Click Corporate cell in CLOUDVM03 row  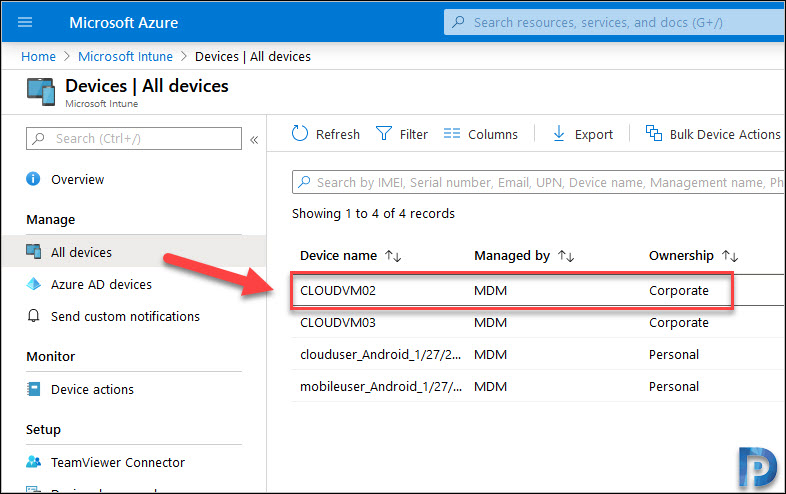tap(679, 322)
